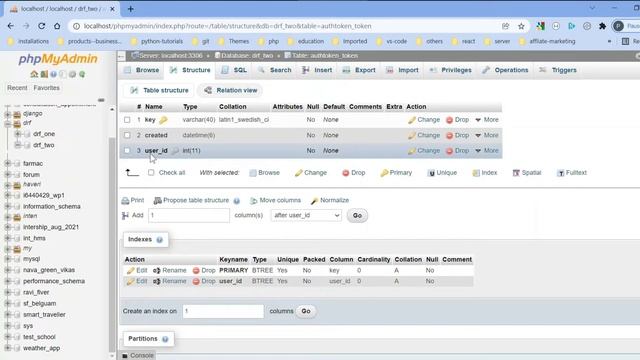Select the created column checkbox
Viewport: 640px width, 360px height.
tap(127, 135)
